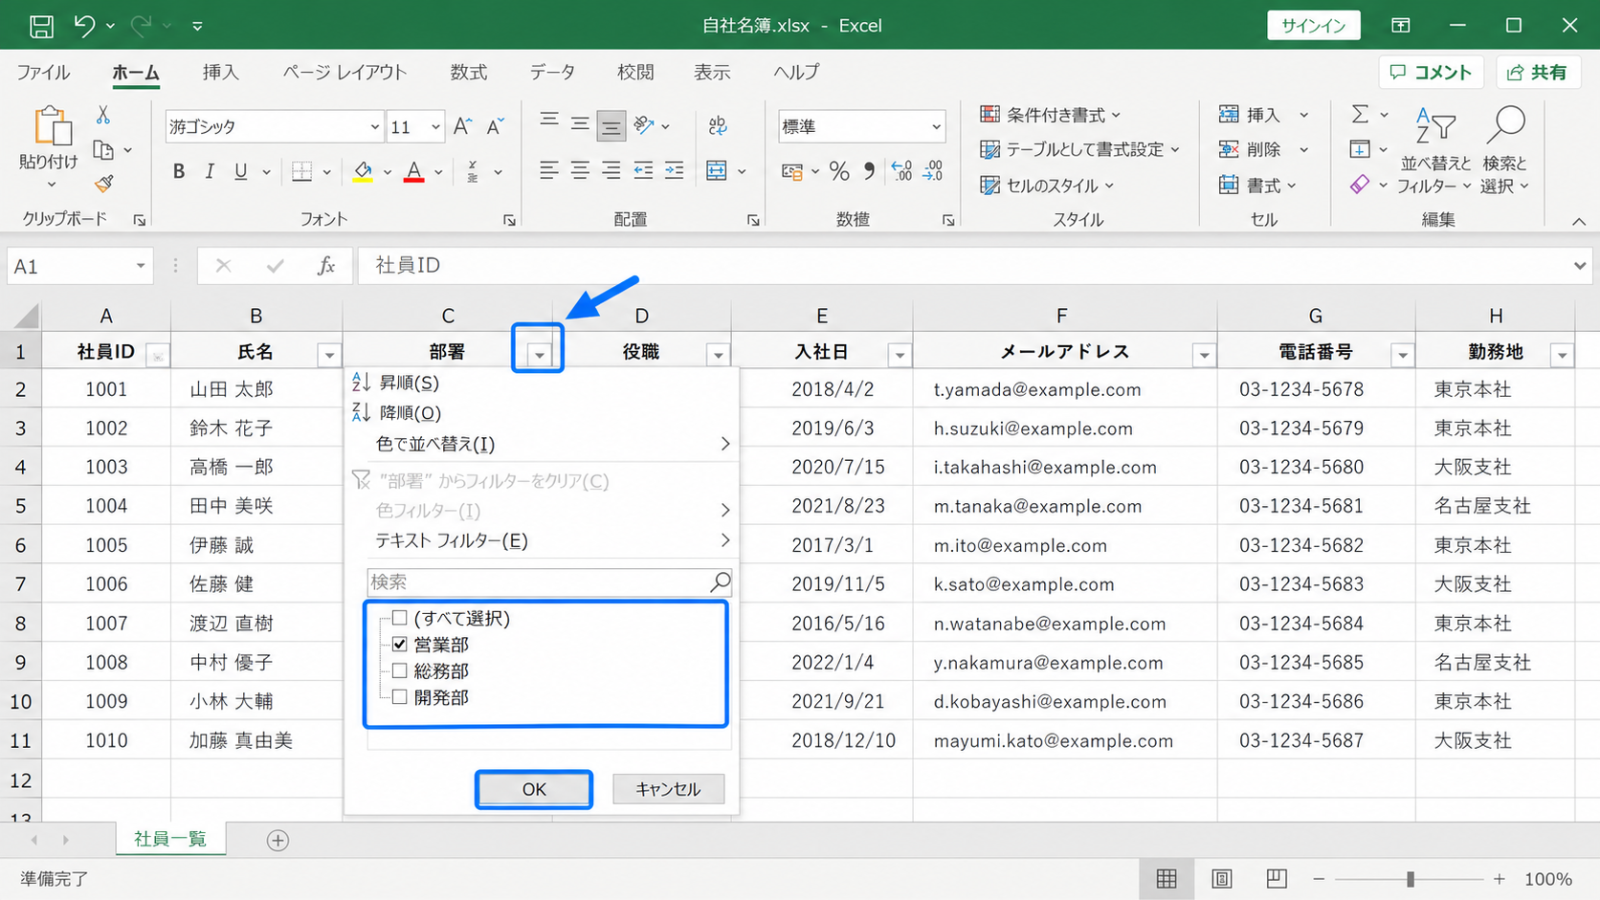Expand テキスト フィルター(E) submenu
Screen dimensions: 1600x900
(542, 540)
